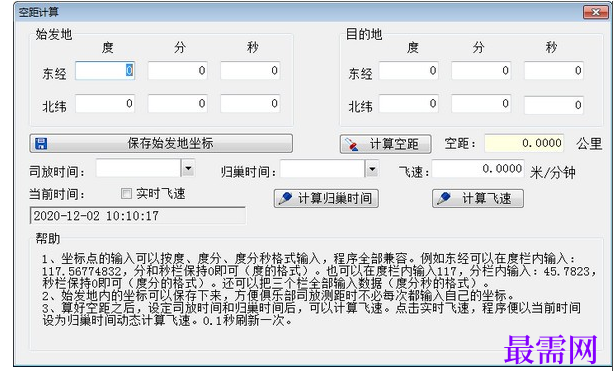Click the 保存始发地坐标 button
Image resolution: width=616 pixels, height=381 pixels.
(161, 143)
